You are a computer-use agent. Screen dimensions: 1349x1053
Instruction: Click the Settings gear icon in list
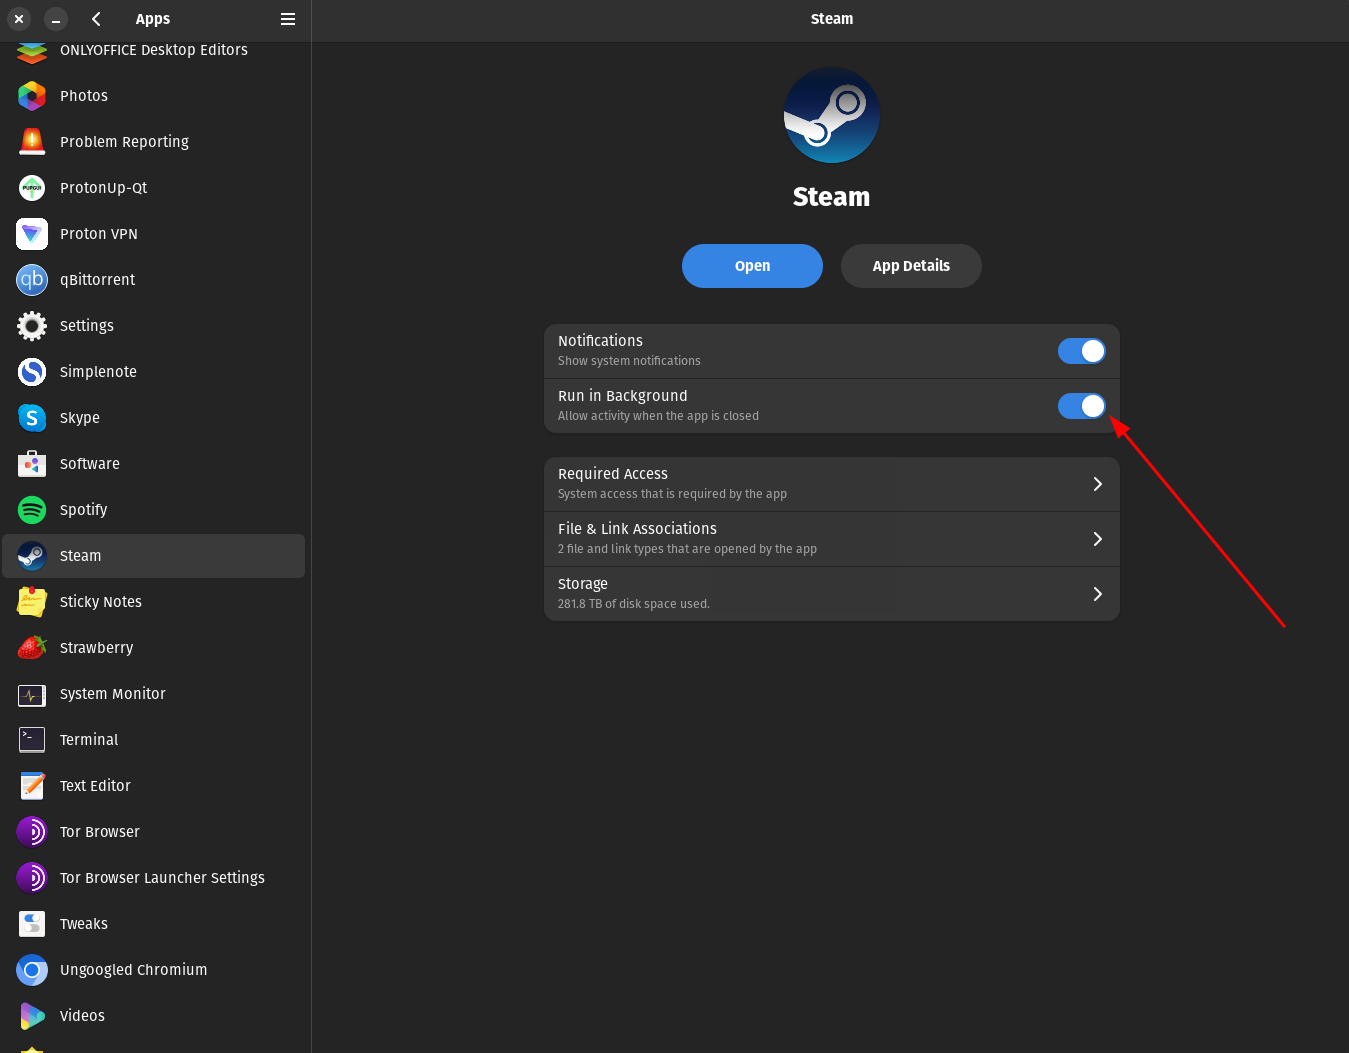pyautogui.click(x=32, y=326)
